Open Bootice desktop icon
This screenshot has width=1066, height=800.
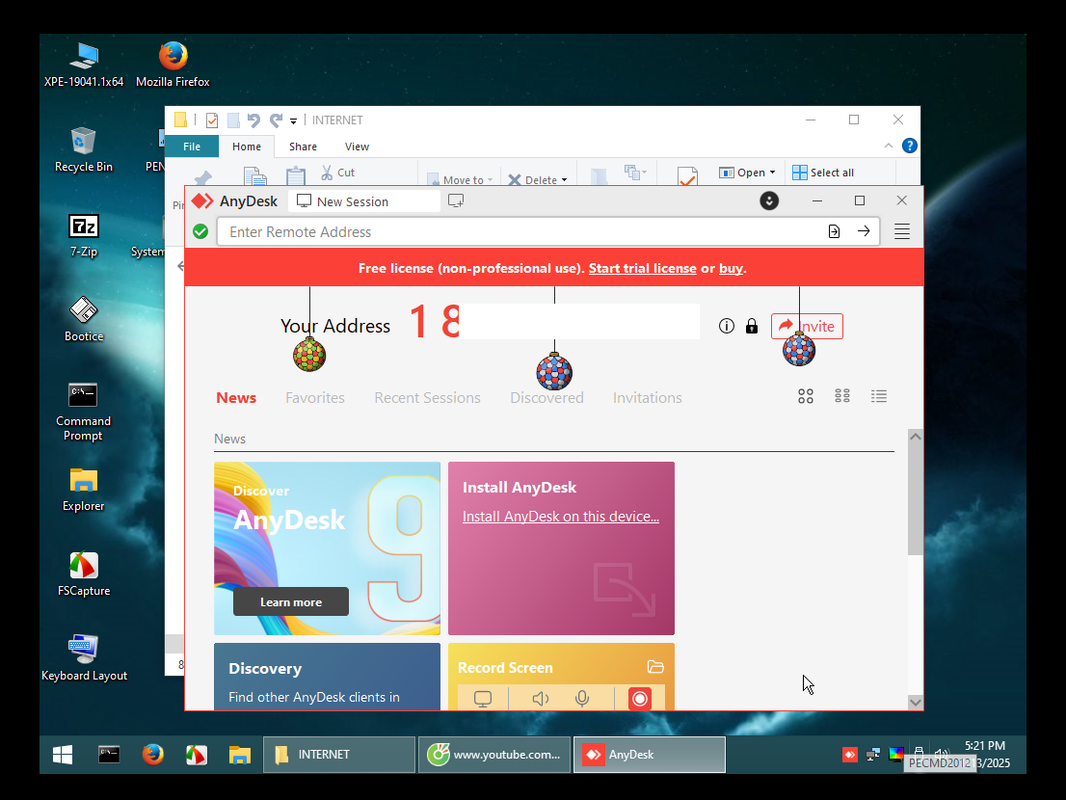pyautogui.click(x=84, y=319)
